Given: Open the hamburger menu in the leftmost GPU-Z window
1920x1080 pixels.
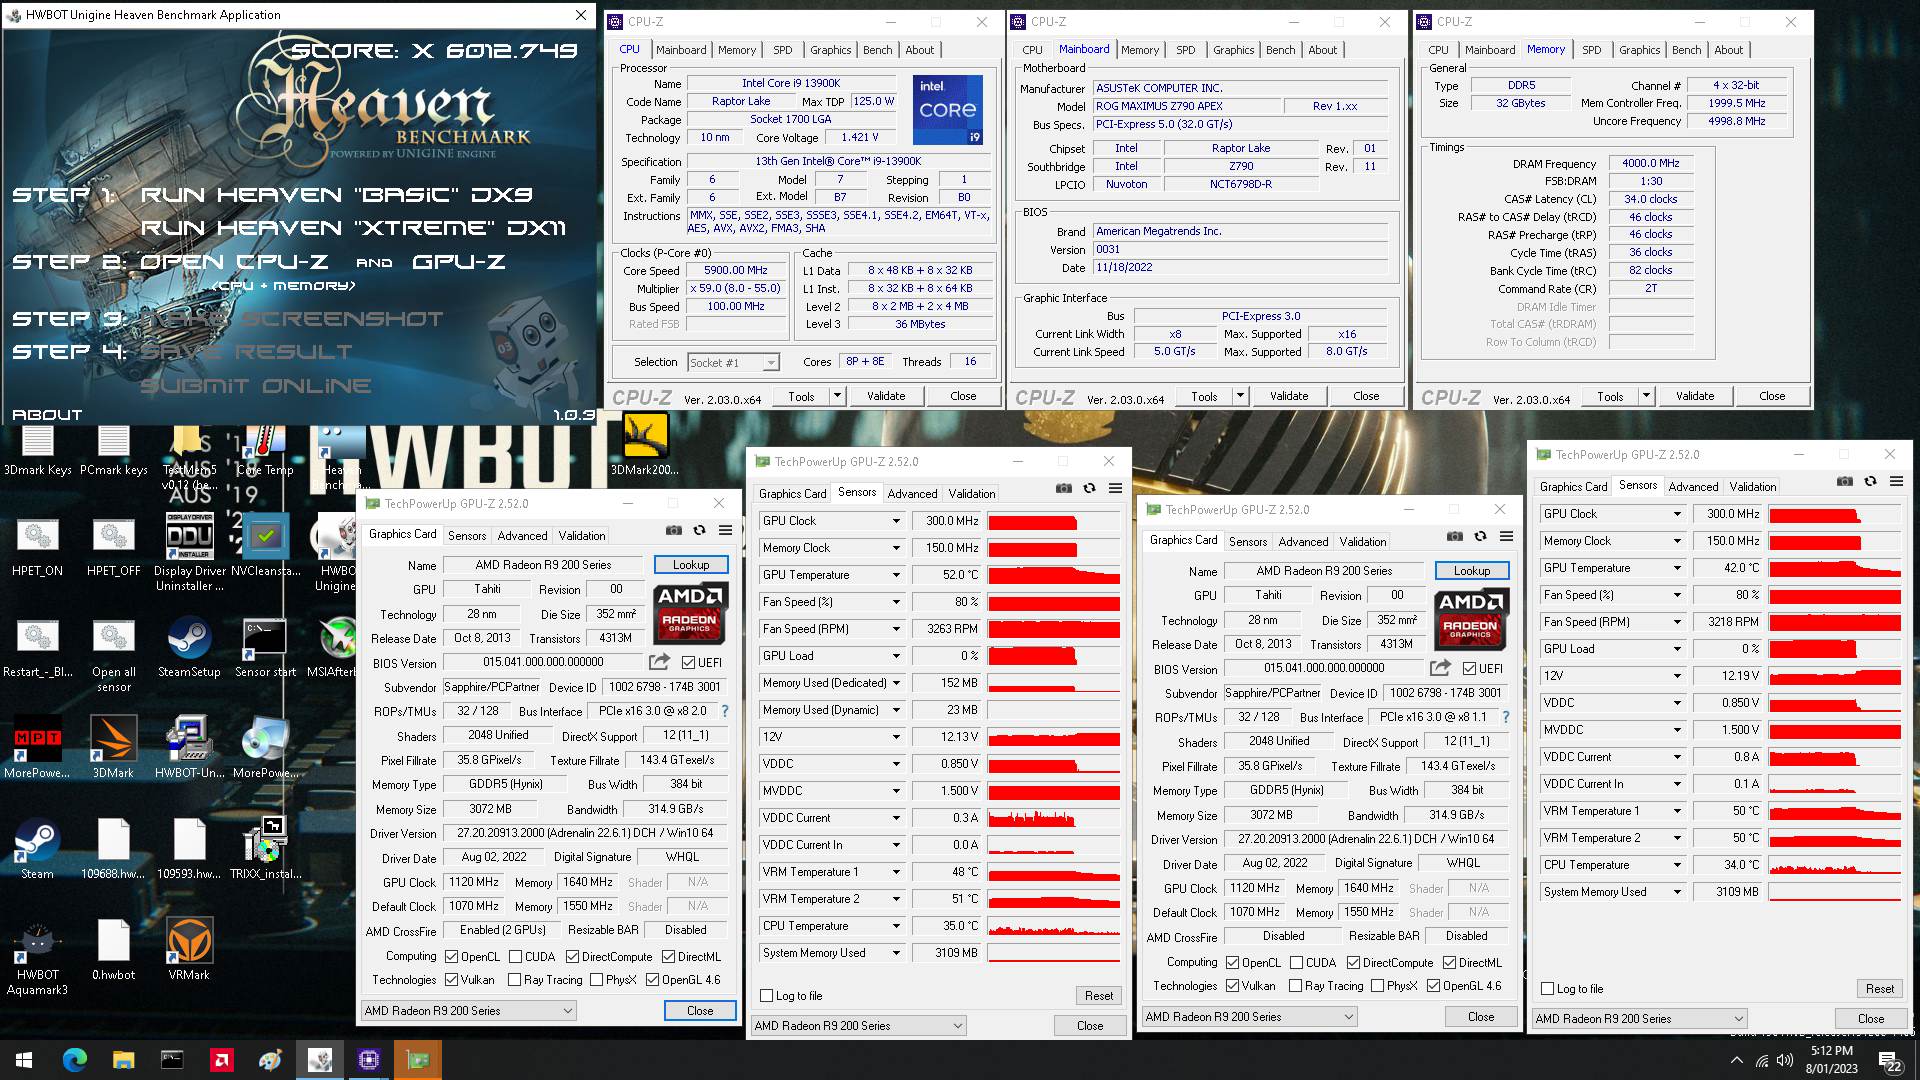Looking at the screenshot, I should (726, 530).
